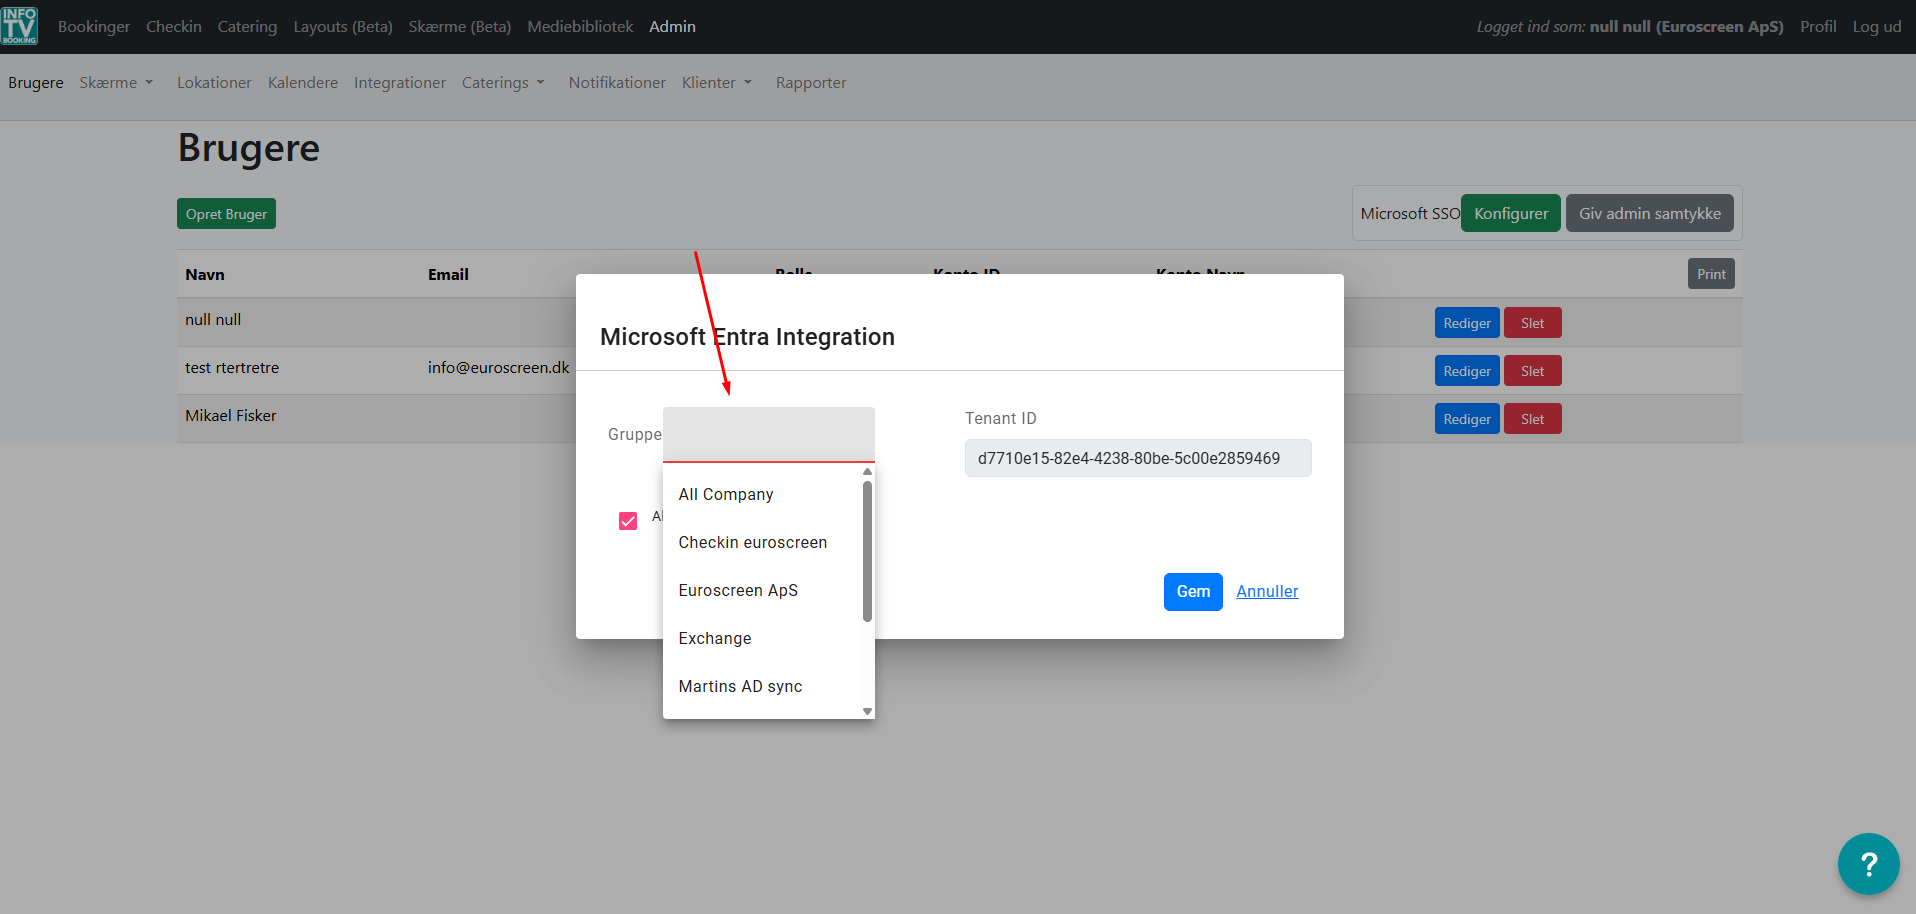
Task: Click the Navn column header
Action: point(205,274)
